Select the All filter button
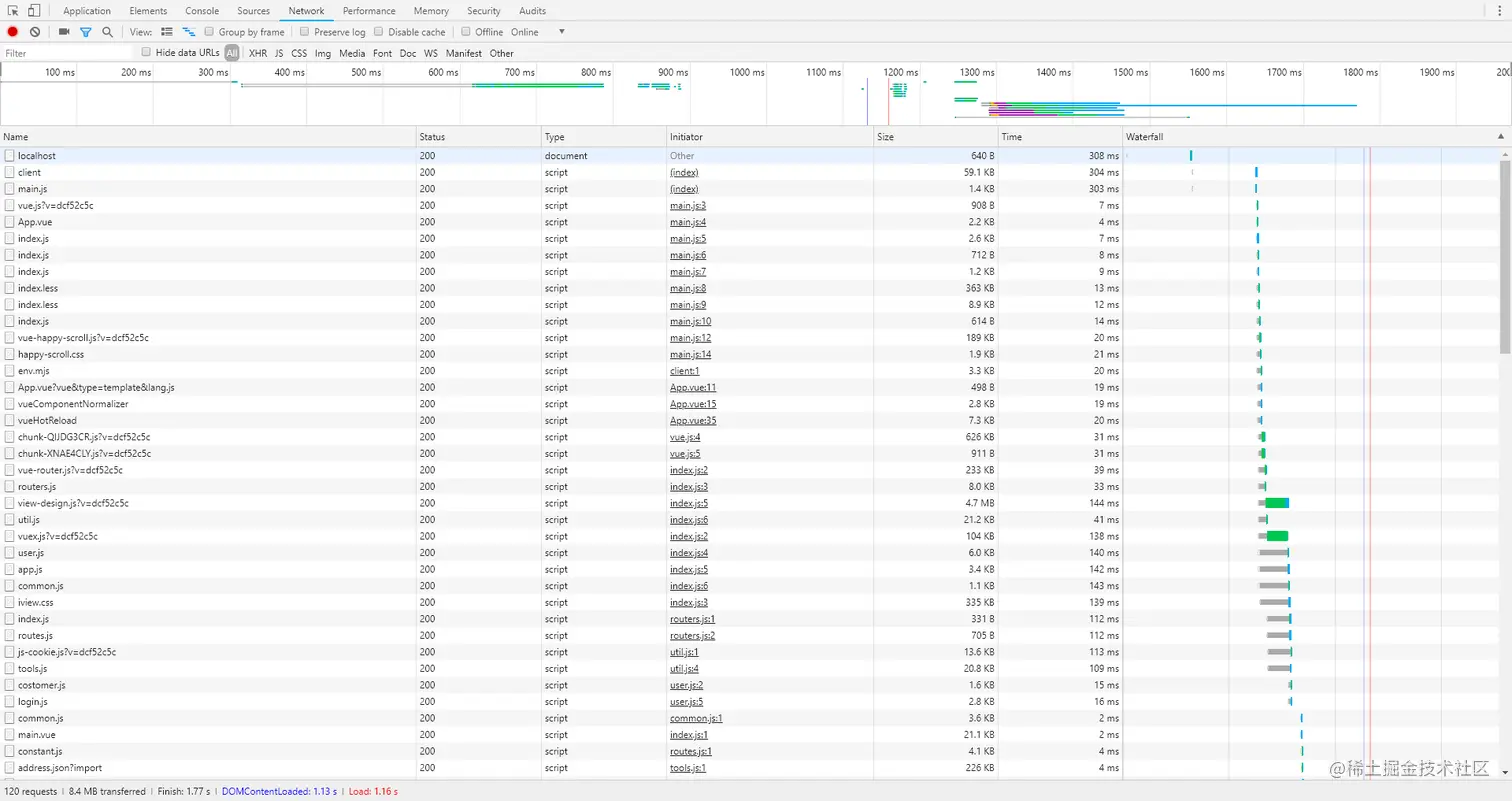 232,53
